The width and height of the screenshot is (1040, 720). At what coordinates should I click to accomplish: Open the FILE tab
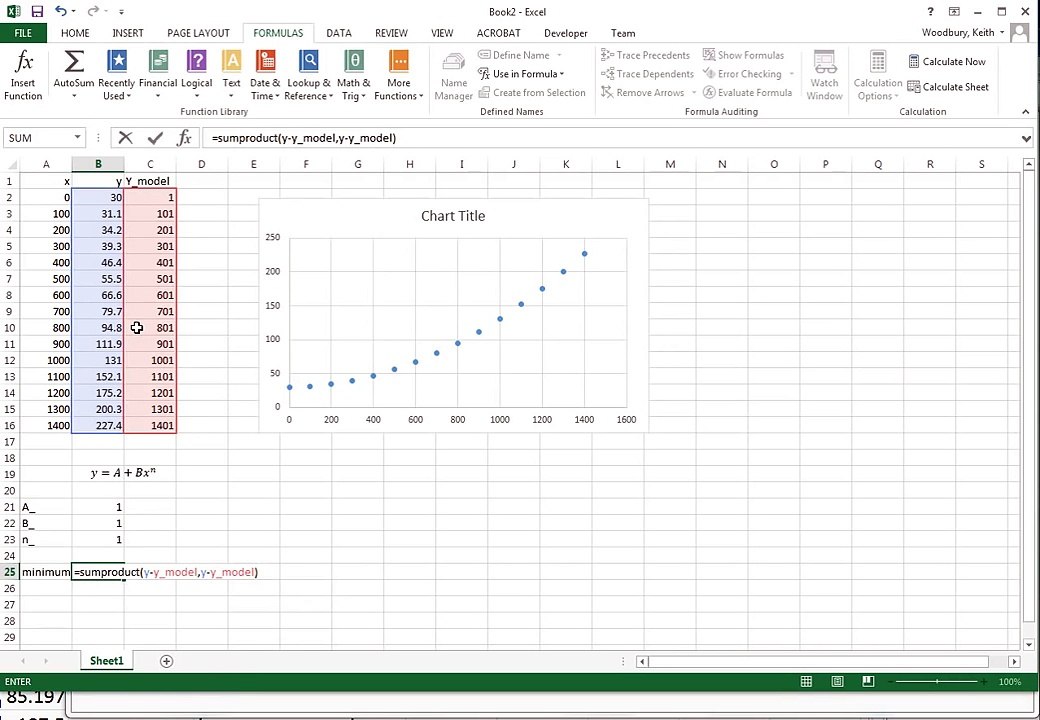tap(23, 32)
